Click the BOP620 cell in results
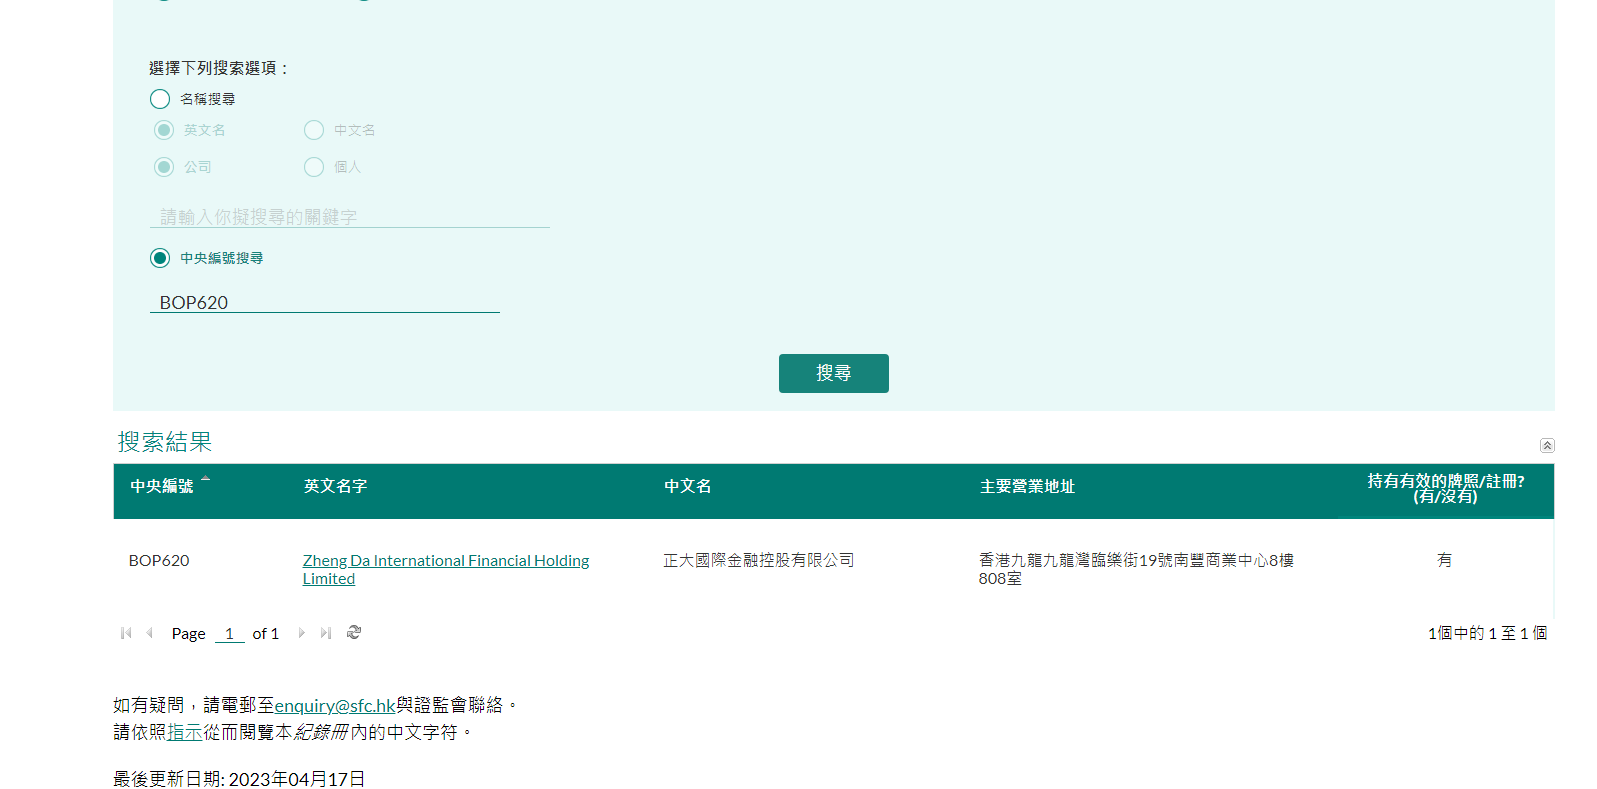1597x789 pixels. click(x=159, y=560)
